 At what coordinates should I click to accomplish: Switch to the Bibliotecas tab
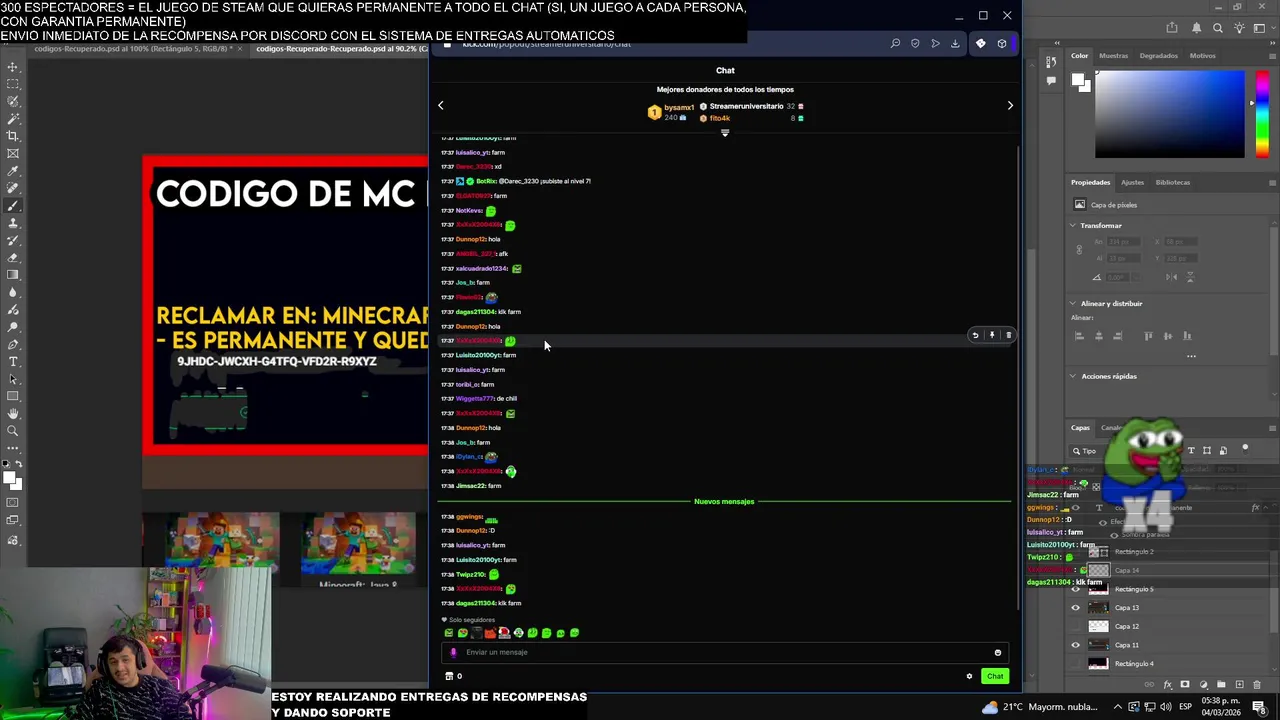[x=1173, y=183]
